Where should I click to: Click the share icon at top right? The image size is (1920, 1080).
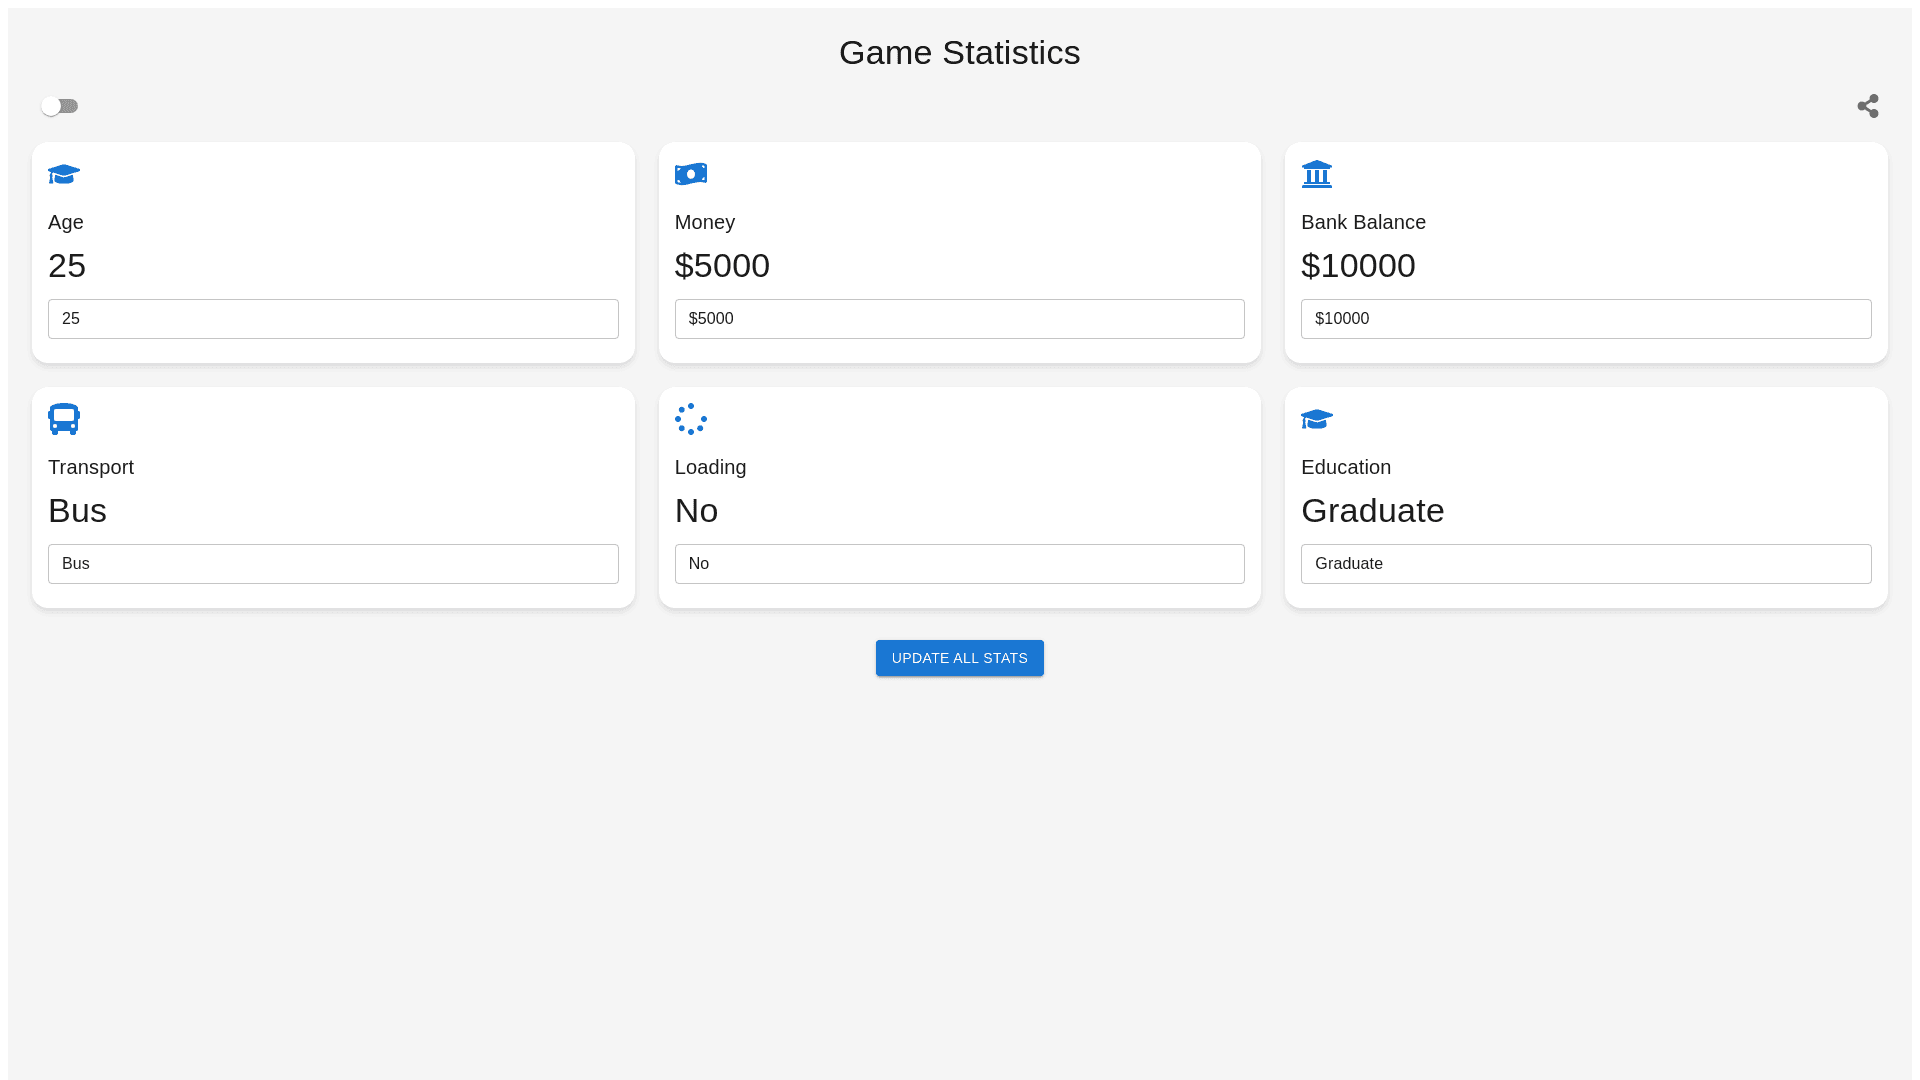pos(1867,106)
